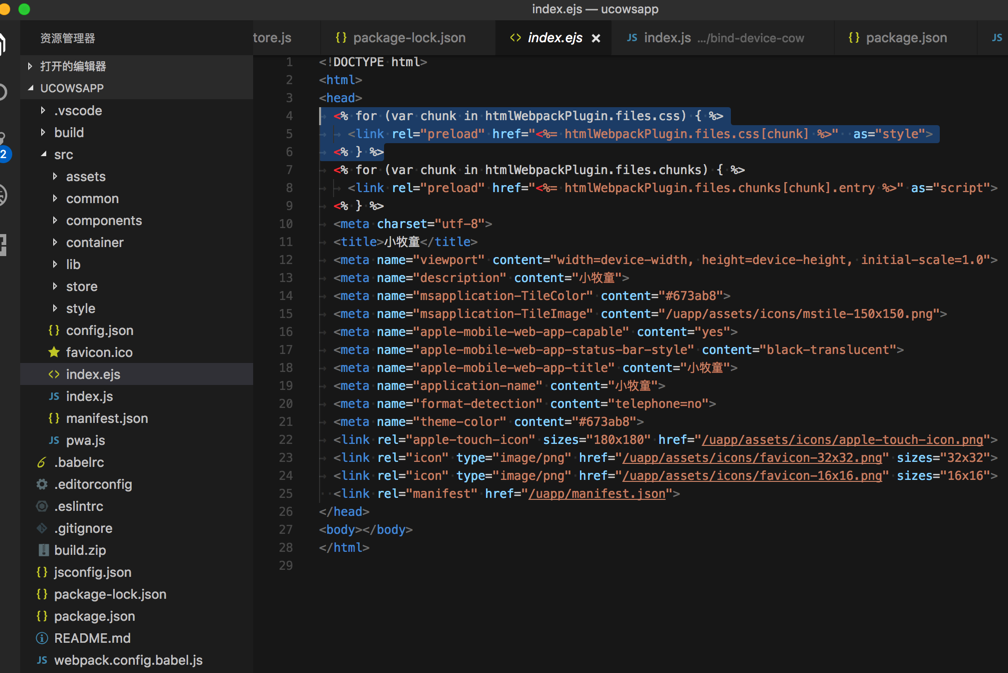Open Source Control view with badge 2
This screenshot has width=1008, height=673.
[4, 146]
